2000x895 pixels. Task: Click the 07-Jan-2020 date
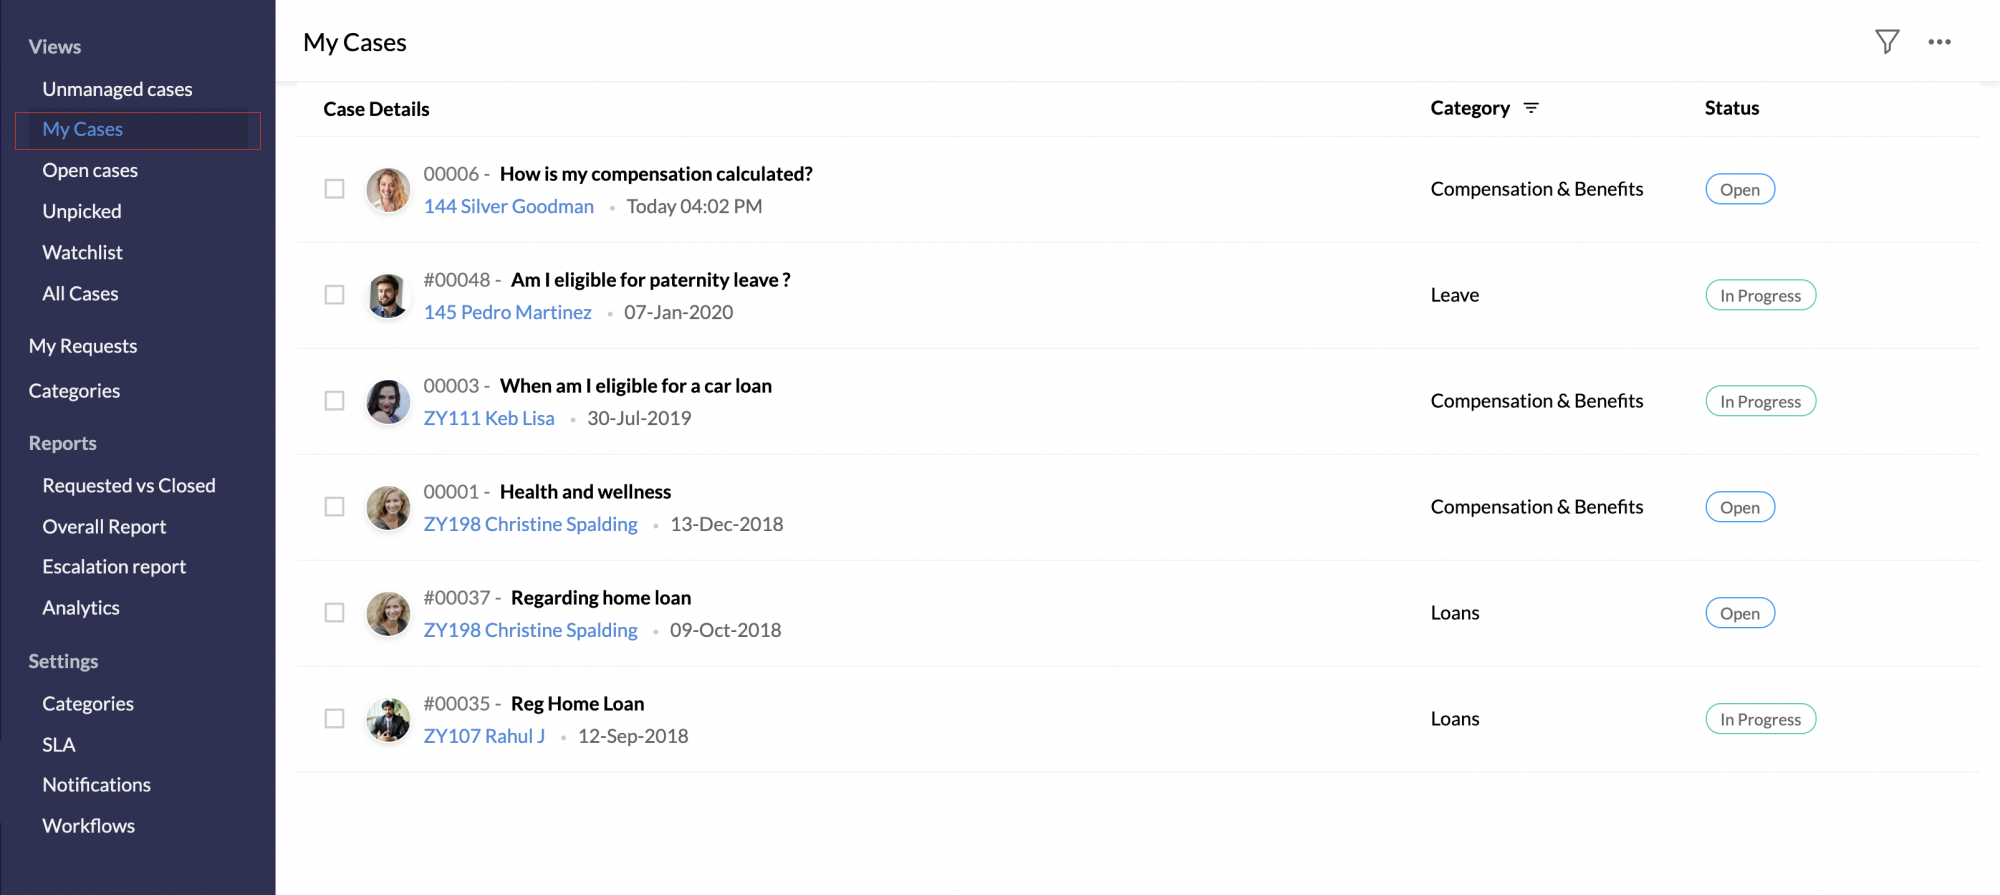click(678, 312)
